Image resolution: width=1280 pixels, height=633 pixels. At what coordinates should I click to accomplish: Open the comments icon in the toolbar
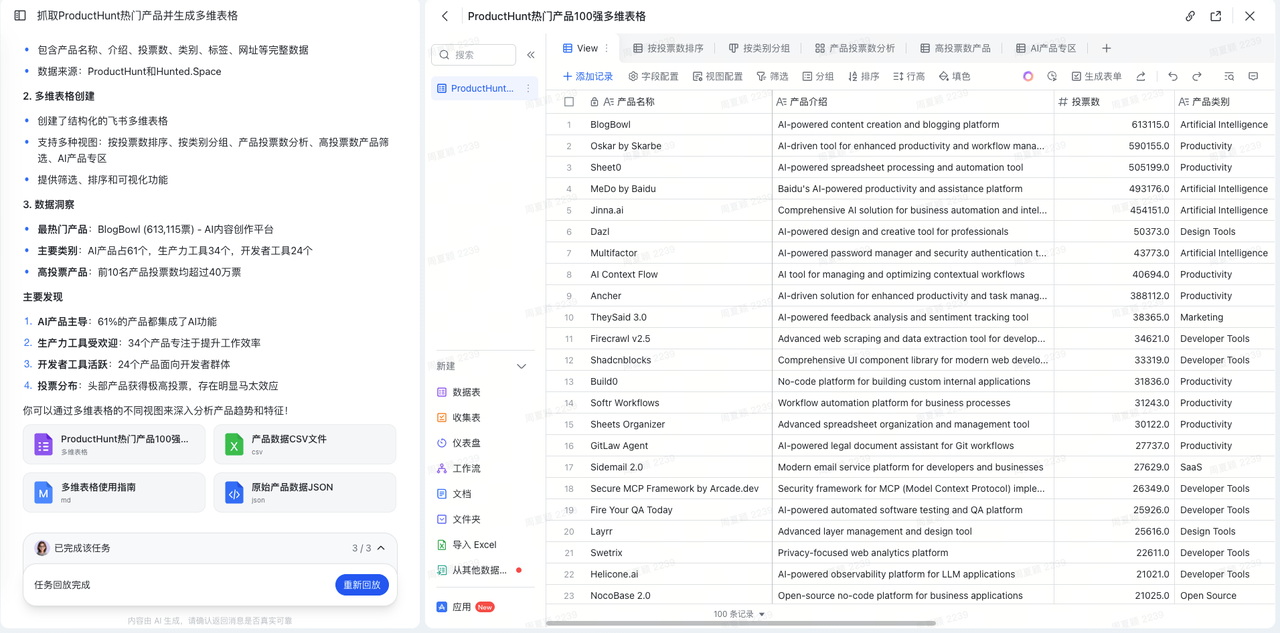1253,76
